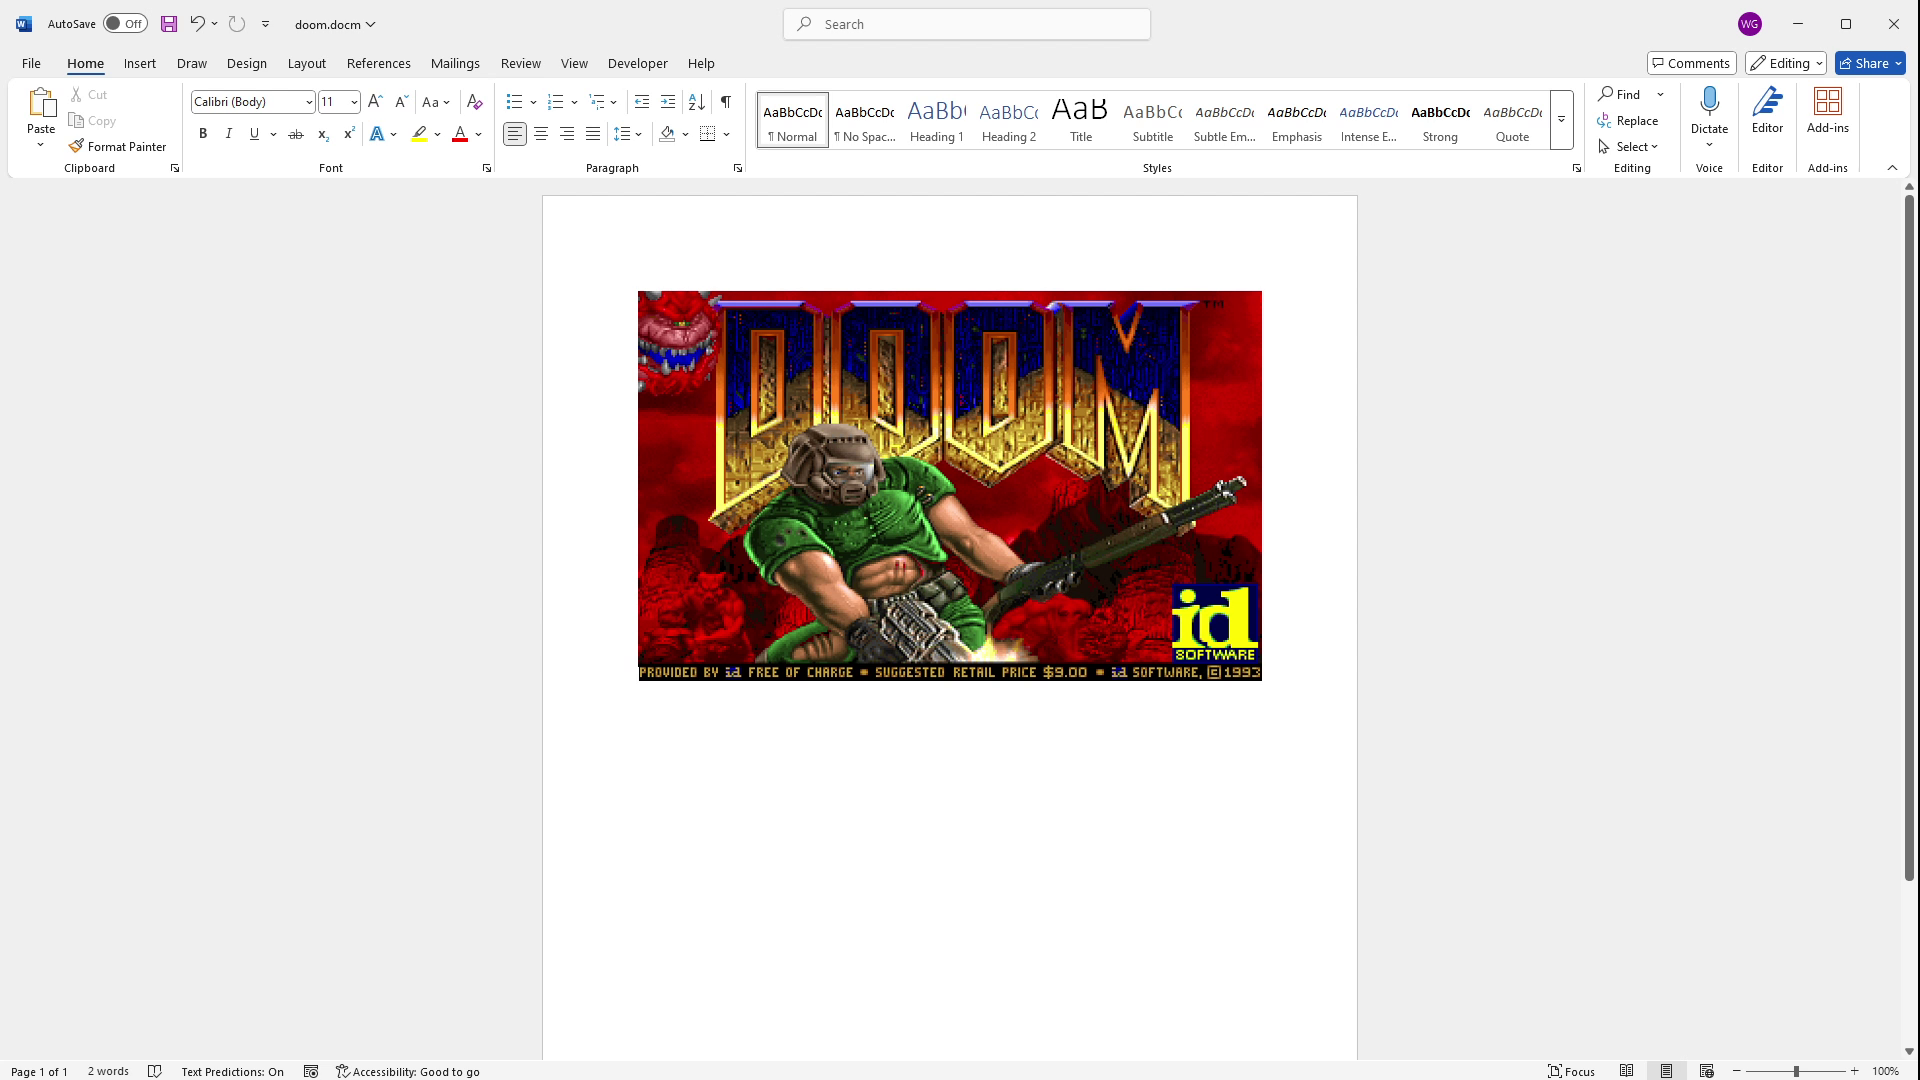The width and height of the screenshot is (1920, 1080).
Task: Open the Insert ribbon tab
Action: (x=140, y=63)
